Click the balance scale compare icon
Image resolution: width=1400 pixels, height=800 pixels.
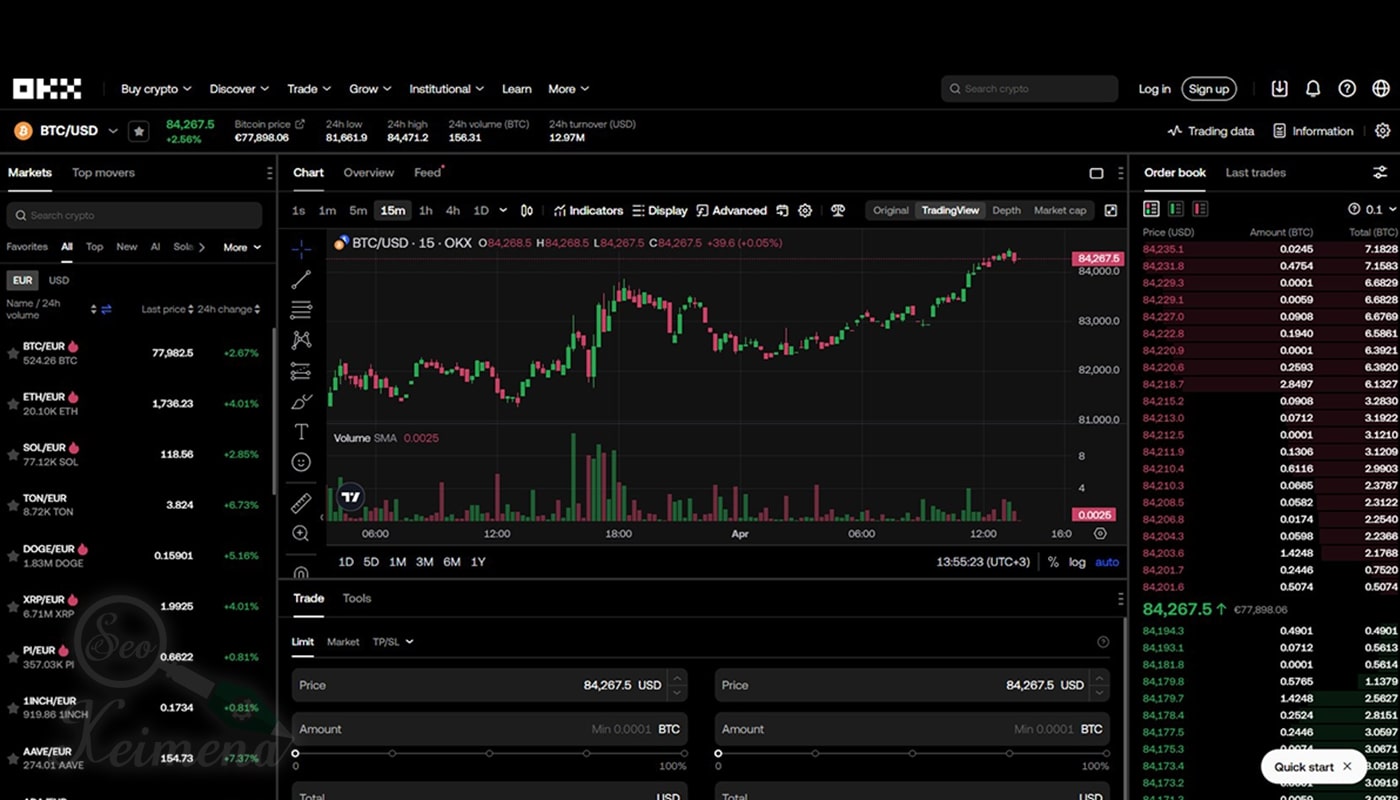coord(838,211)
